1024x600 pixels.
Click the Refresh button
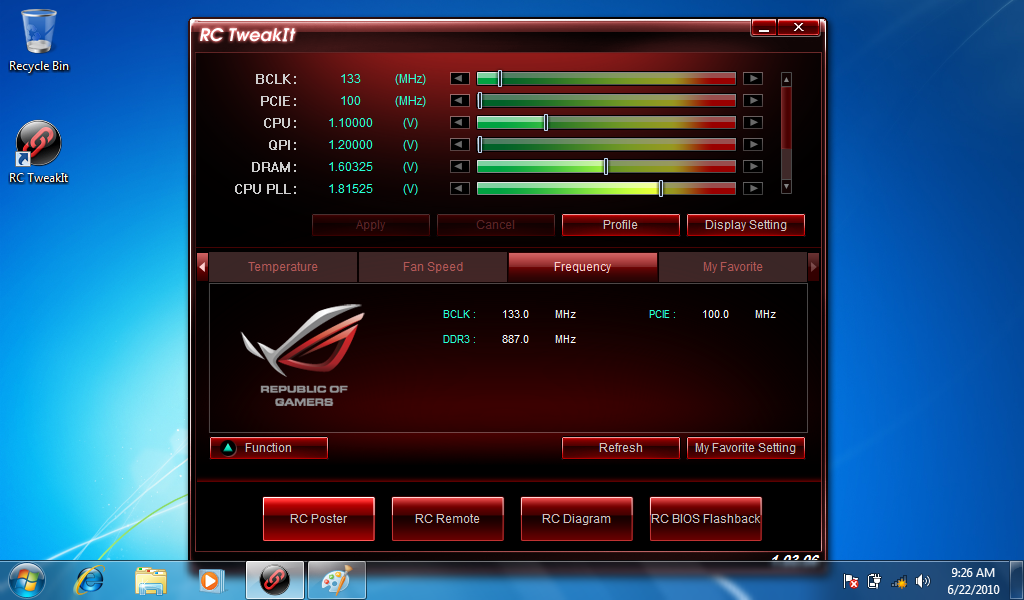point(620,448)
